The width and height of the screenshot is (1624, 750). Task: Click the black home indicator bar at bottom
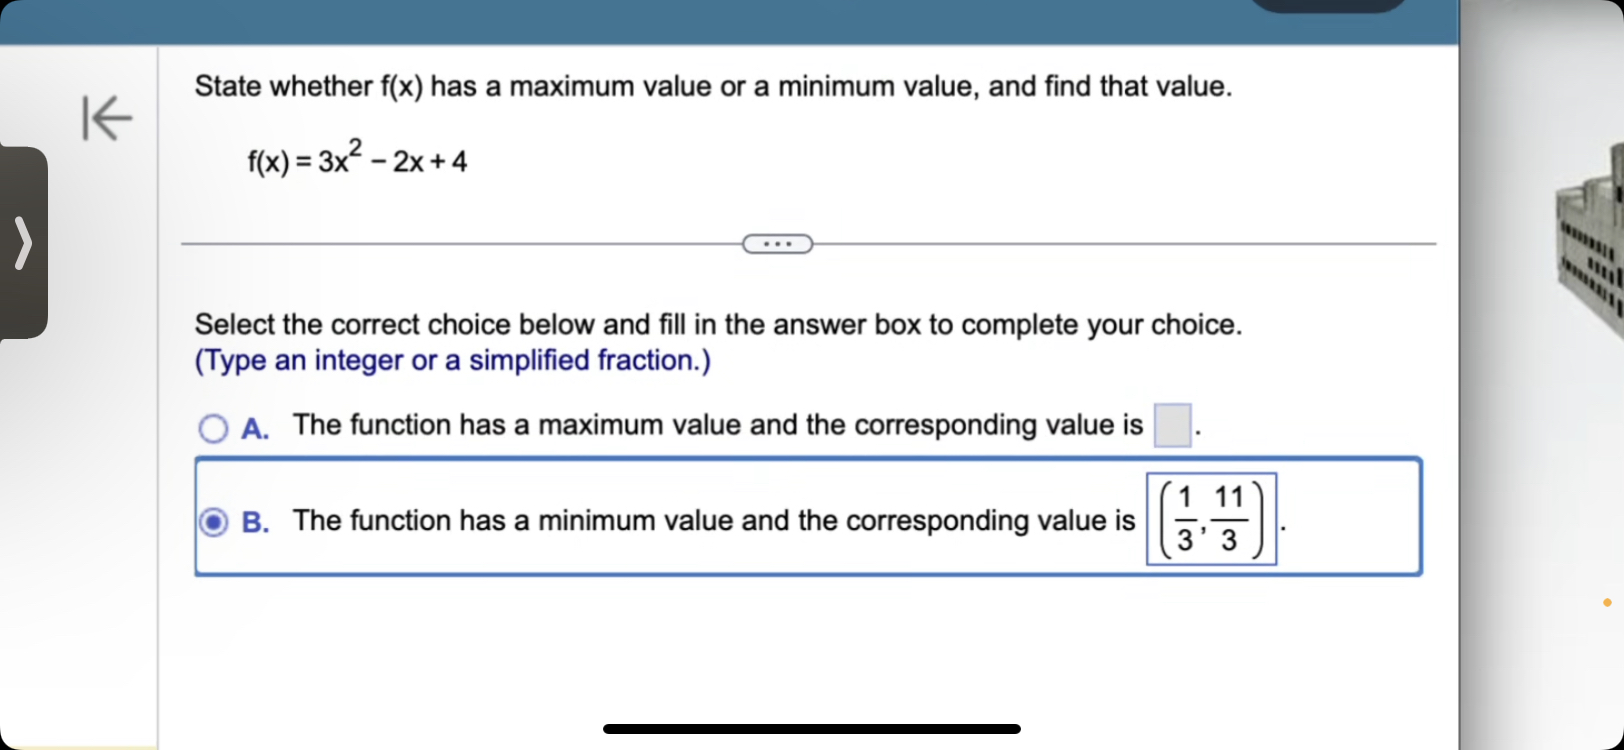tap(811, 728)
